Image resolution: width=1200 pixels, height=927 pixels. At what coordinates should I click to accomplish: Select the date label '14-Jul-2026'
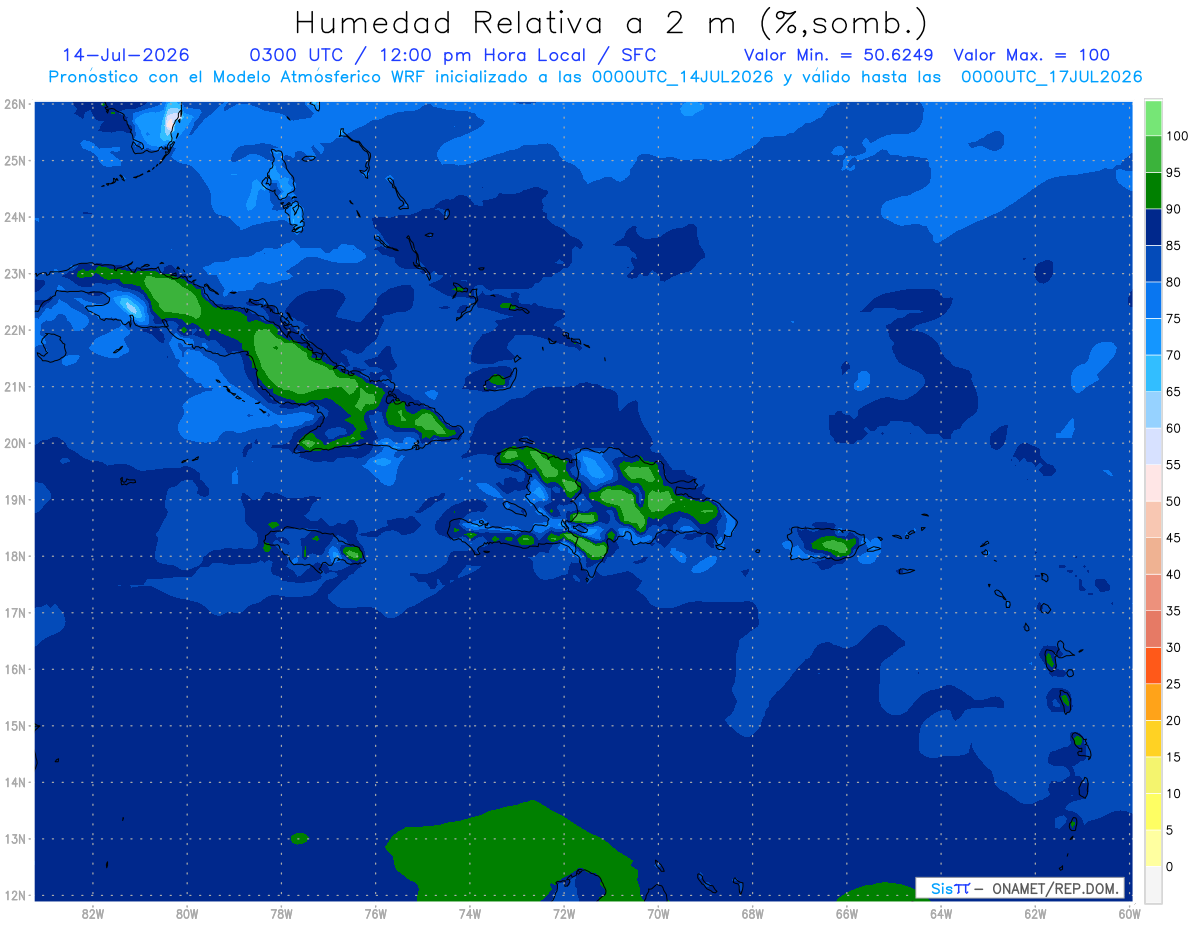tap(126, 55)
